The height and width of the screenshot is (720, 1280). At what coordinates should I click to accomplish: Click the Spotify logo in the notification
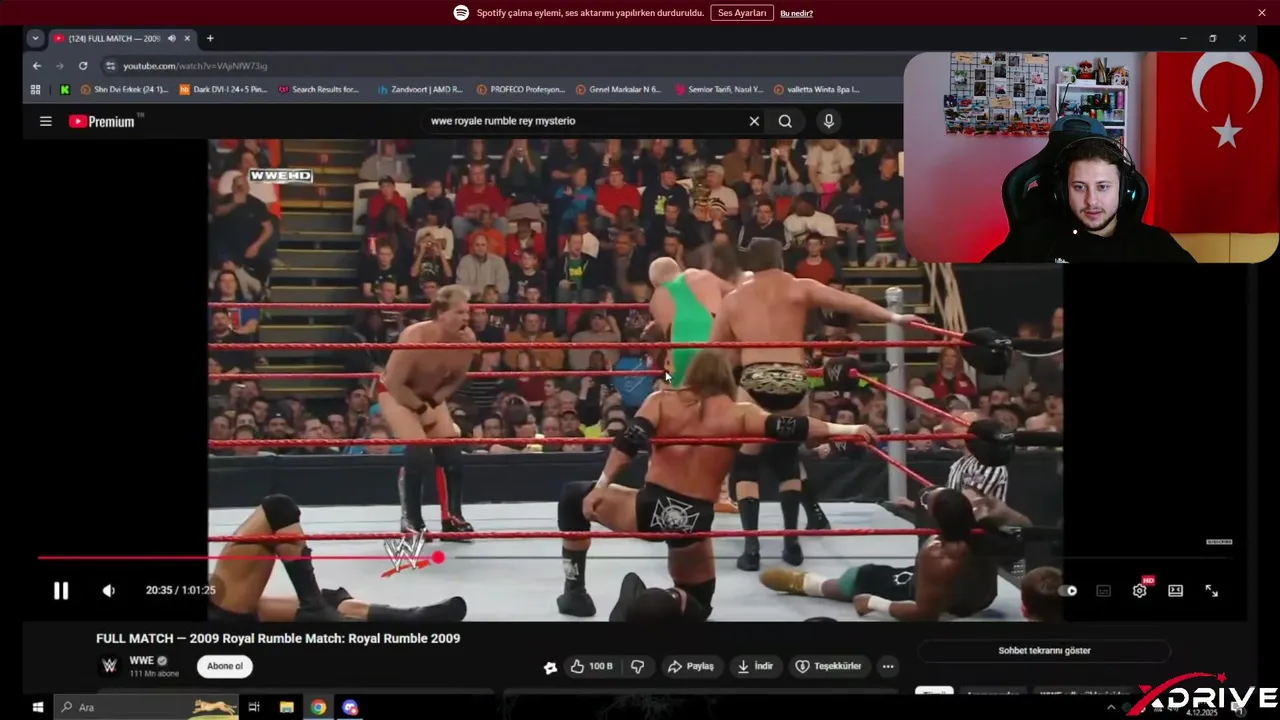point(461,13)
